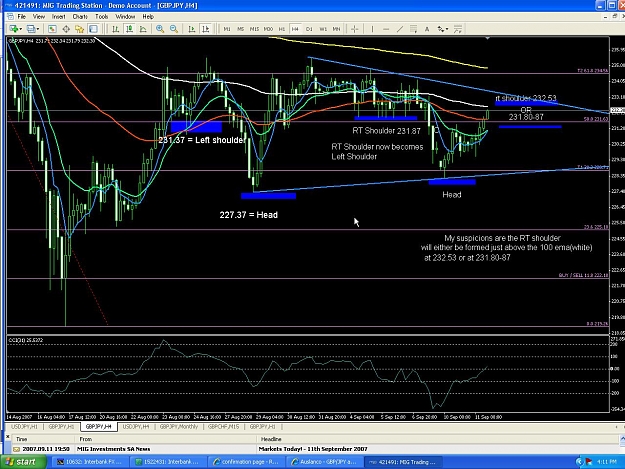The image size is (625, 469).
Task: Switch to '10632: Interbank FX' taskbar item
Action: (90, 462)
